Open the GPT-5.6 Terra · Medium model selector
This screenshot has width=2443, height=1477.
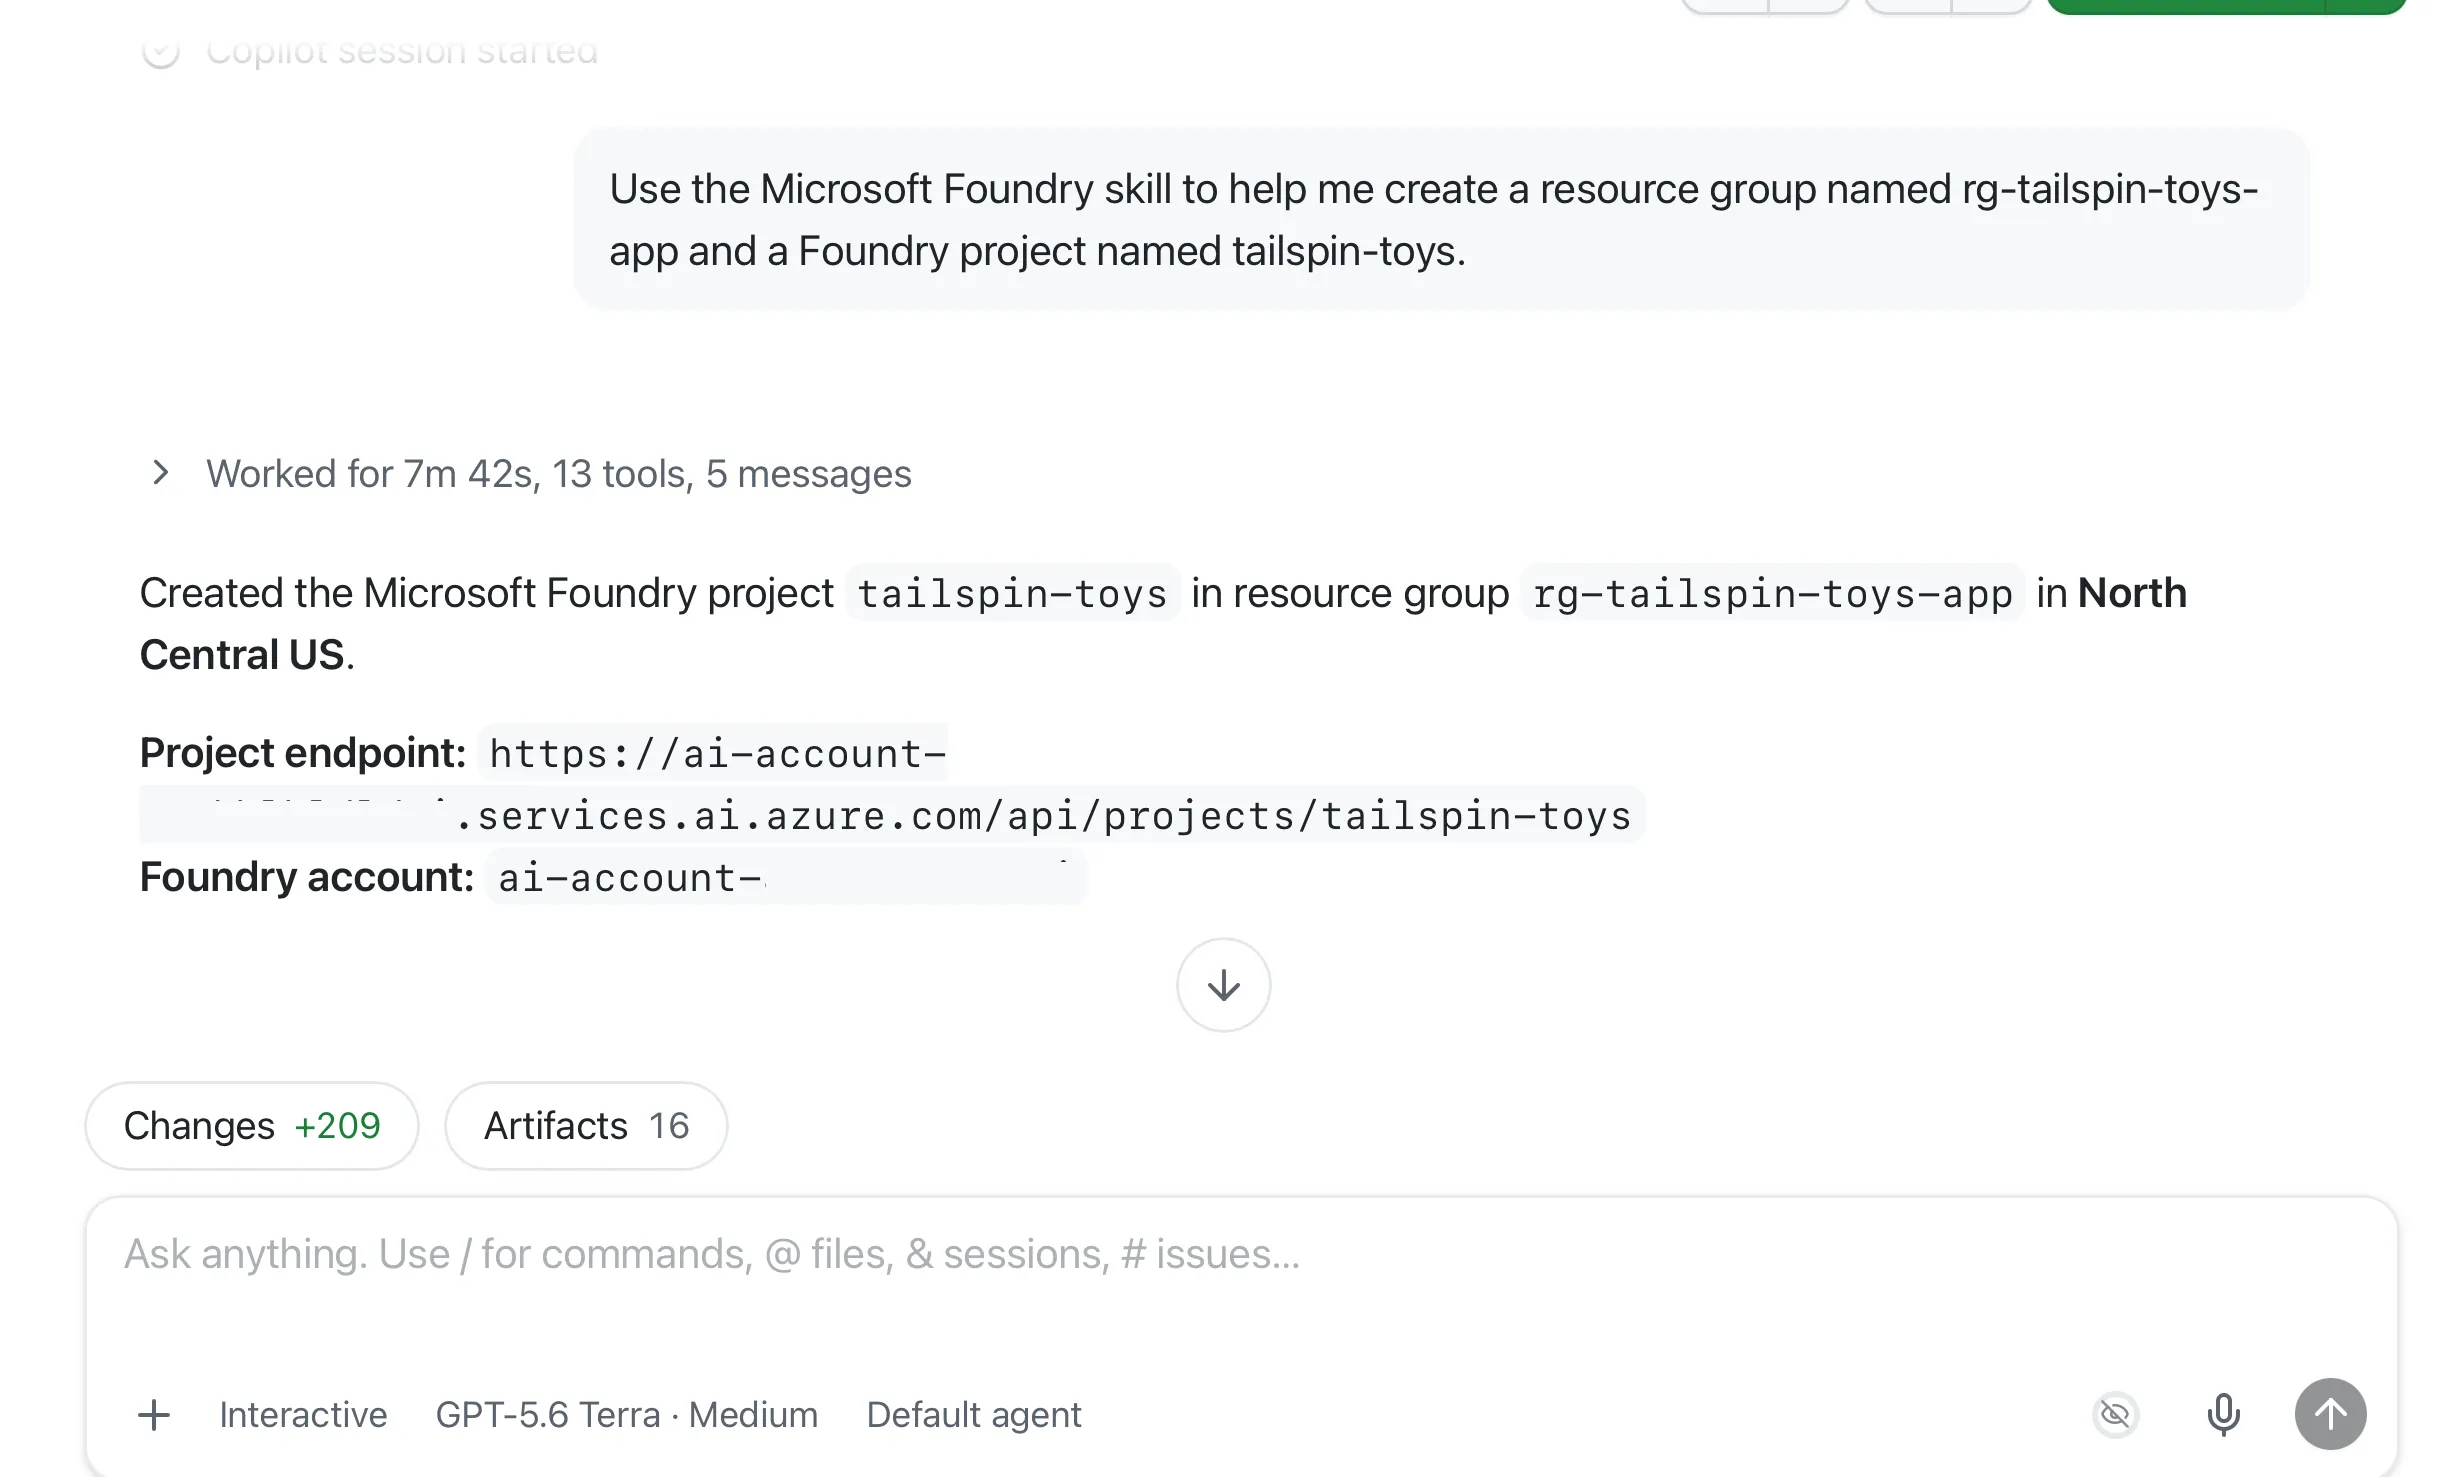(627, 1415)
